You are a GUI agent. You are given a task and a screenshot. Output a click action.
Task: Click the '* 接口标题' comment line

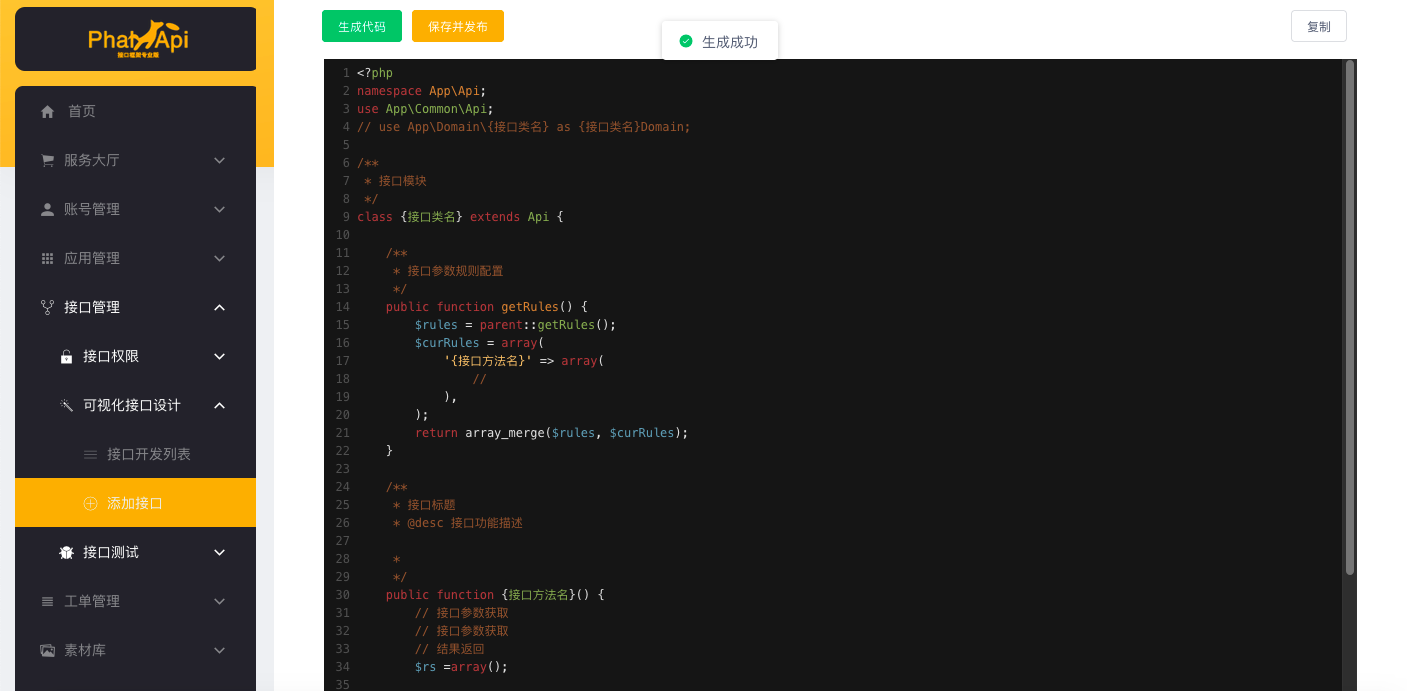pos(424,505)
